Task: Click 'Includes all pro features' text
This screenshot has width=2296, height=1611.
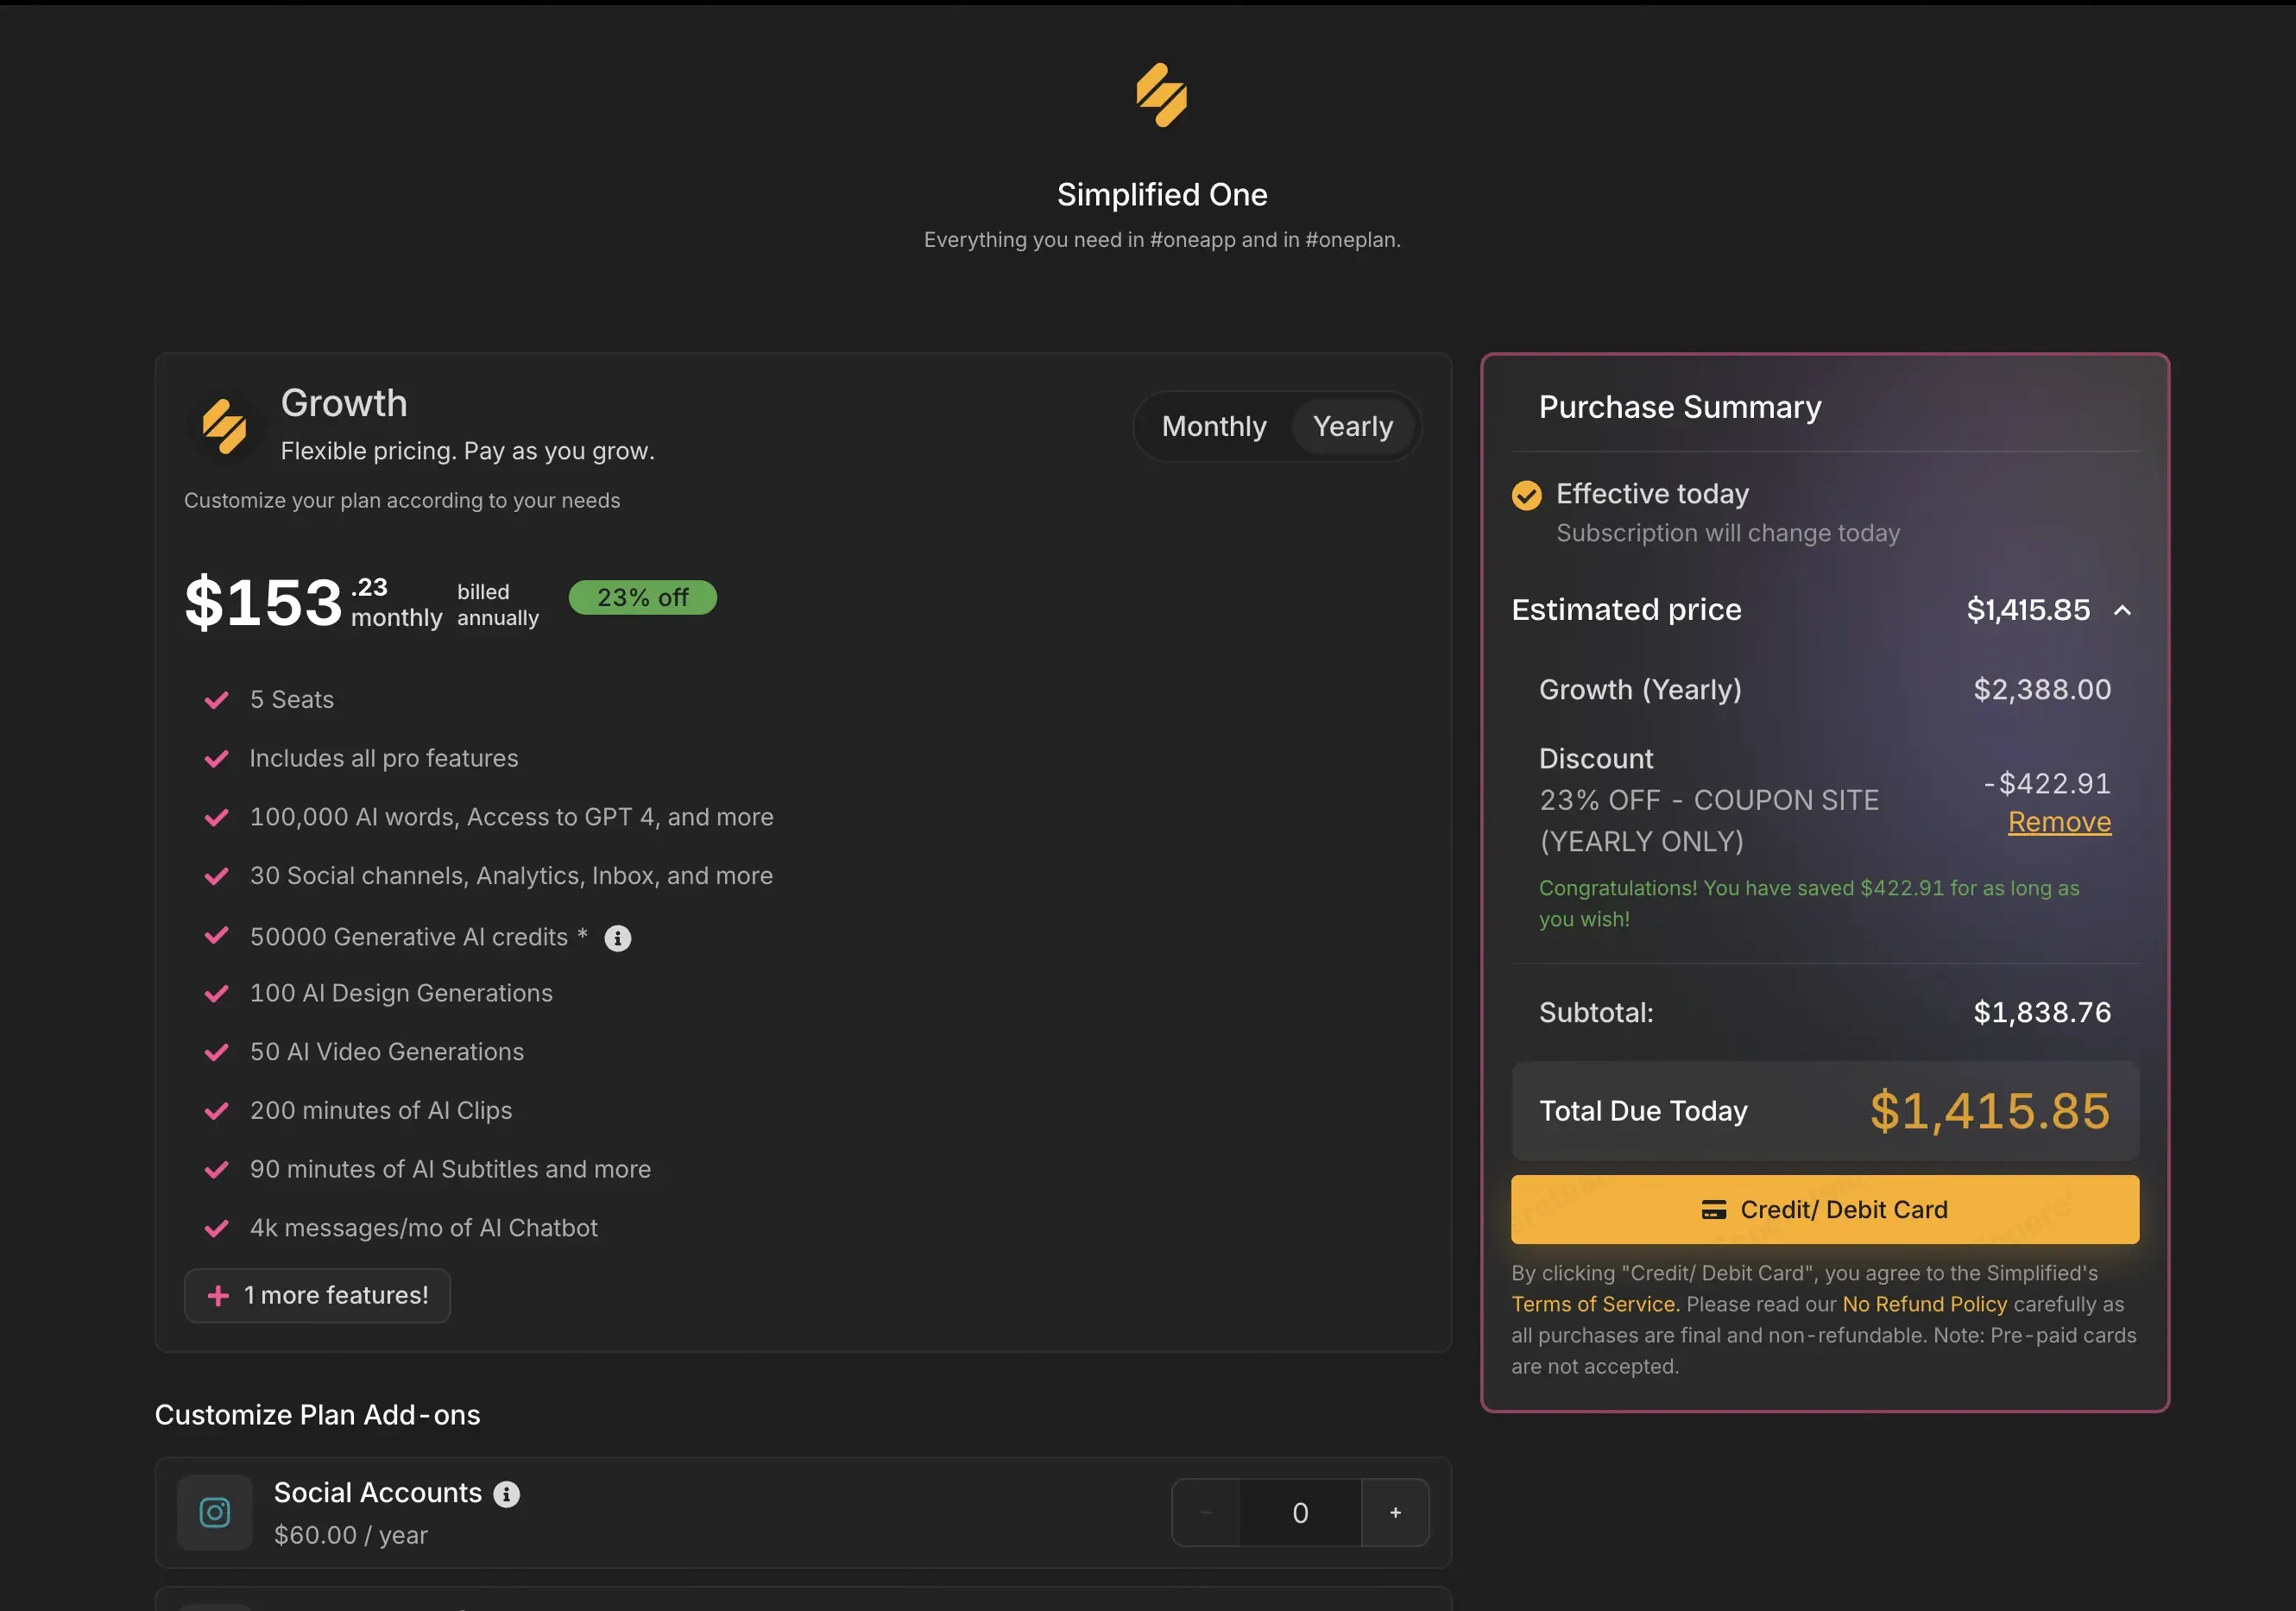Action: (384, 759)
